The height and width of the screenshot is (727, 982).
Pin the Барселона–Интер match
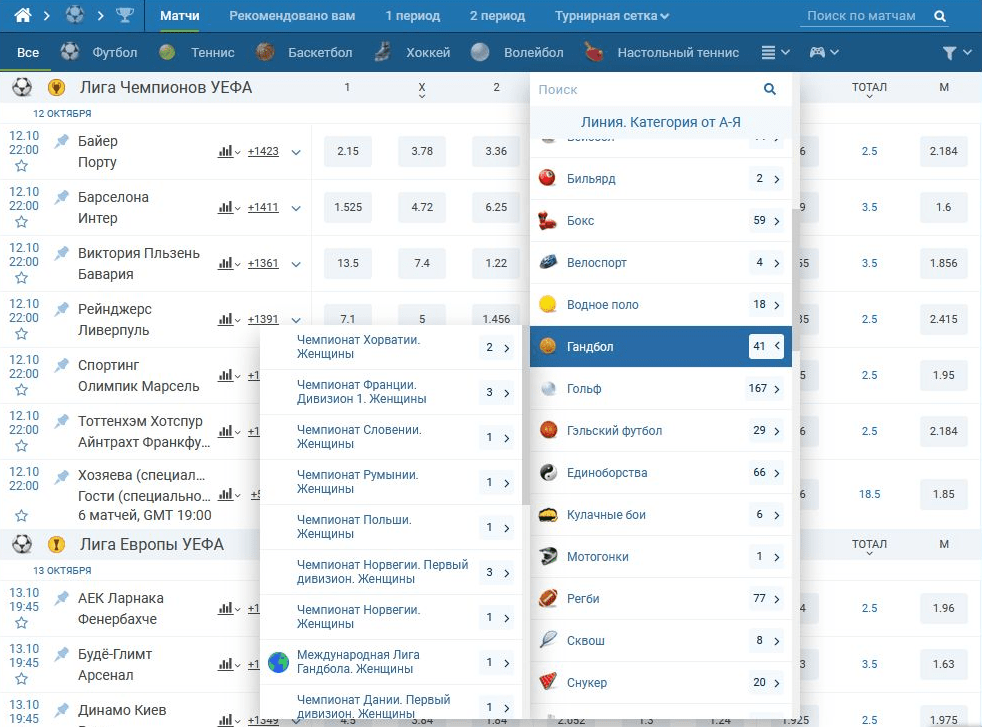pyautogui.click(x=62, y=197)
